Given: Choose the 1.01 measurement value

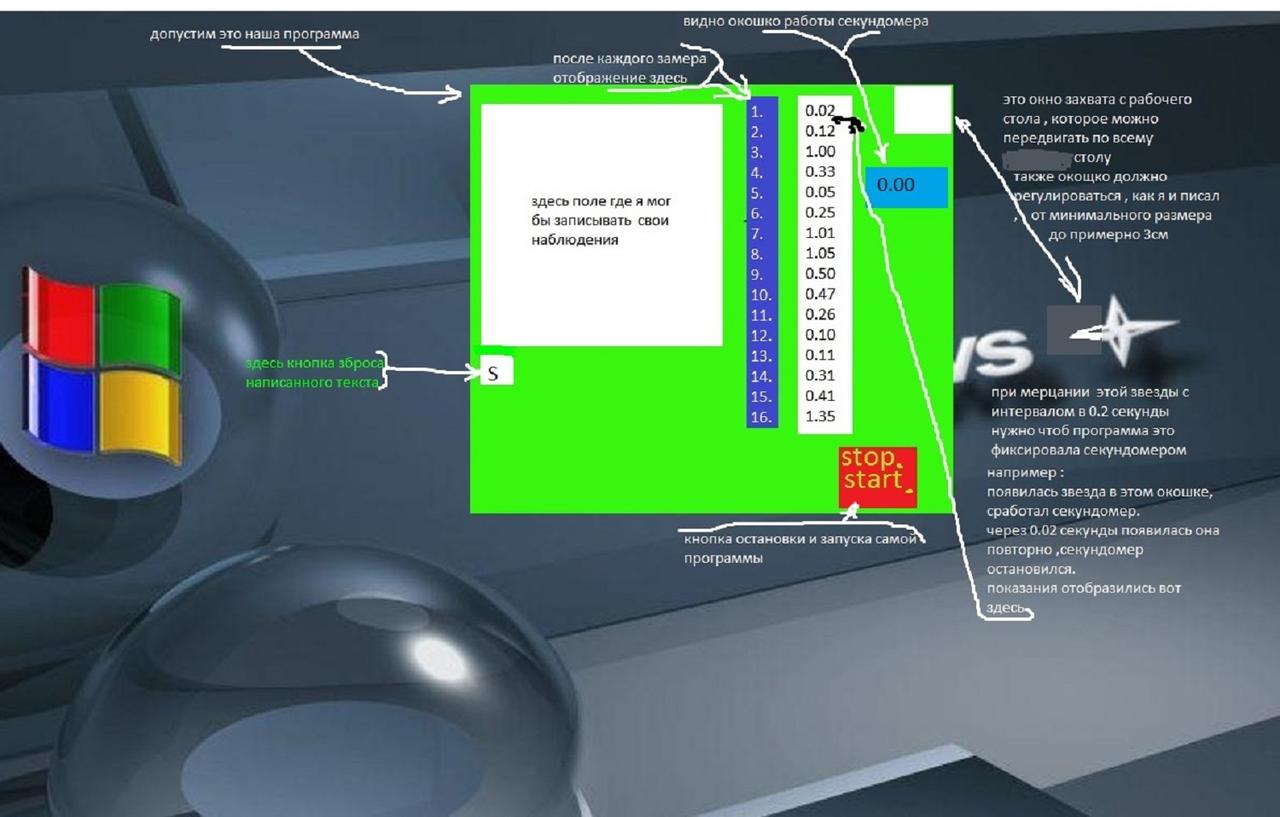Looking at the screenshot, I should pos(820,233).
